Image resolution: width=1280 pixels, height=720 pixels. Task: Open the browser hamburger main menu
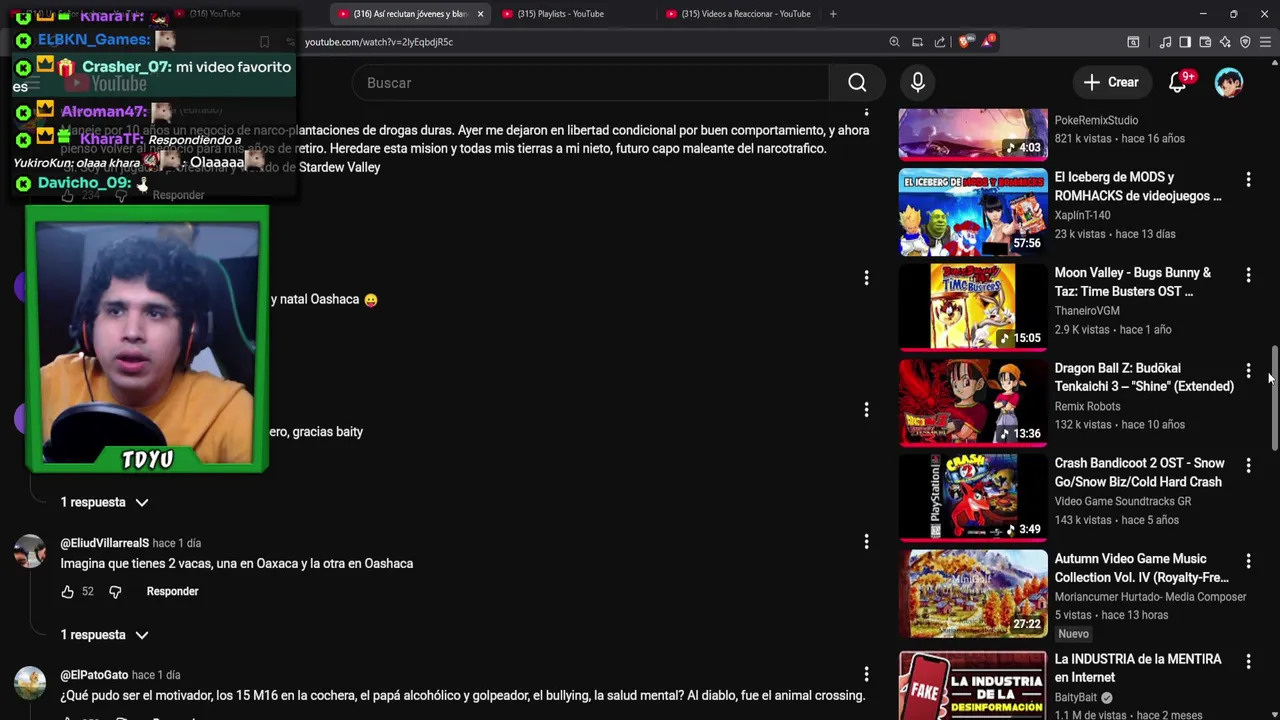1265,42
